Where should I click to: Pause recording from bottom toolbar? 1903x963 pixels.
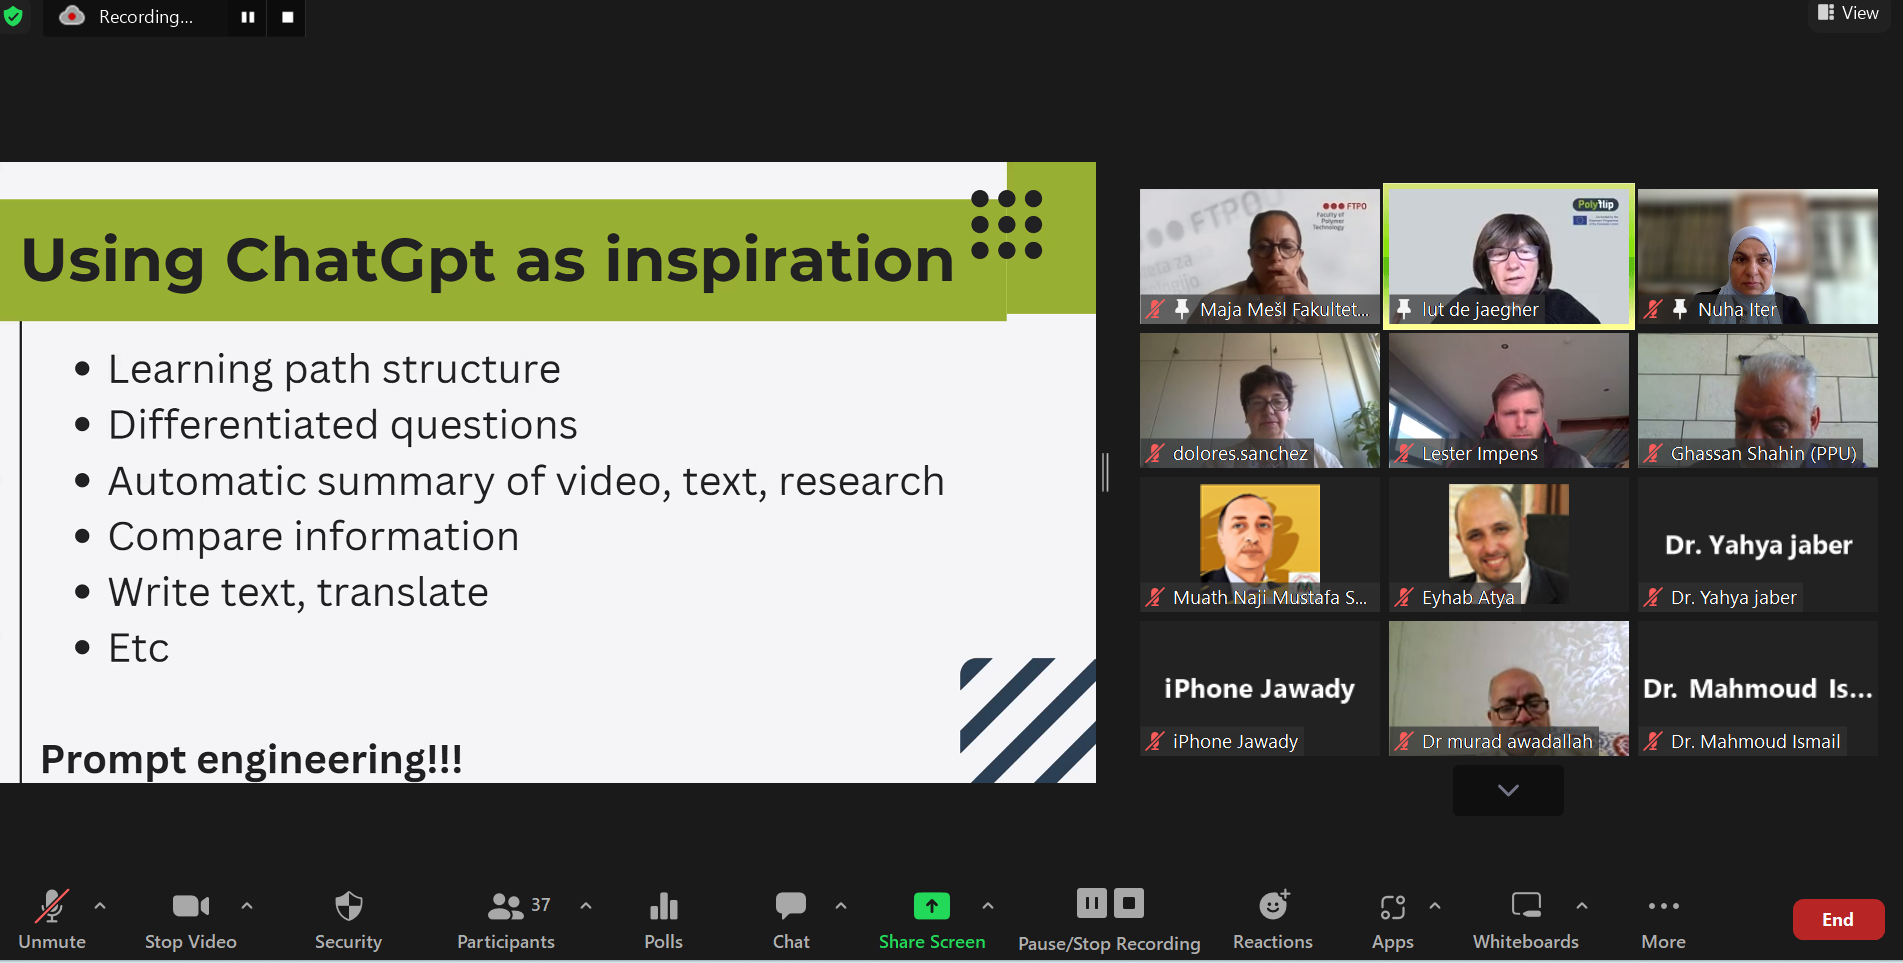[1092, 904]
